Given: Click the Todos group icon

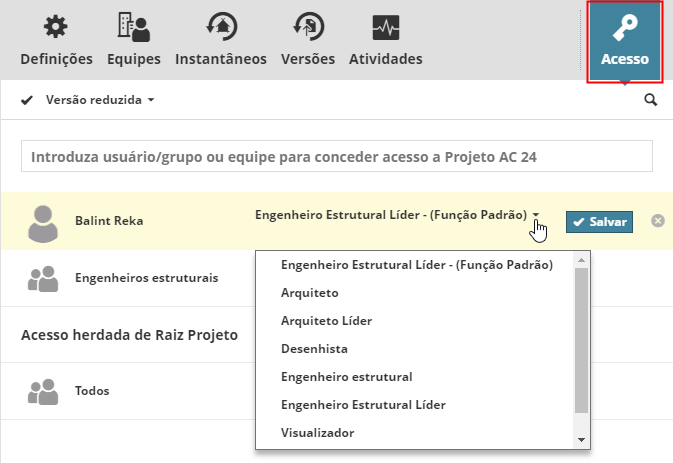Looking at the screenshot, I should (43, 391).
